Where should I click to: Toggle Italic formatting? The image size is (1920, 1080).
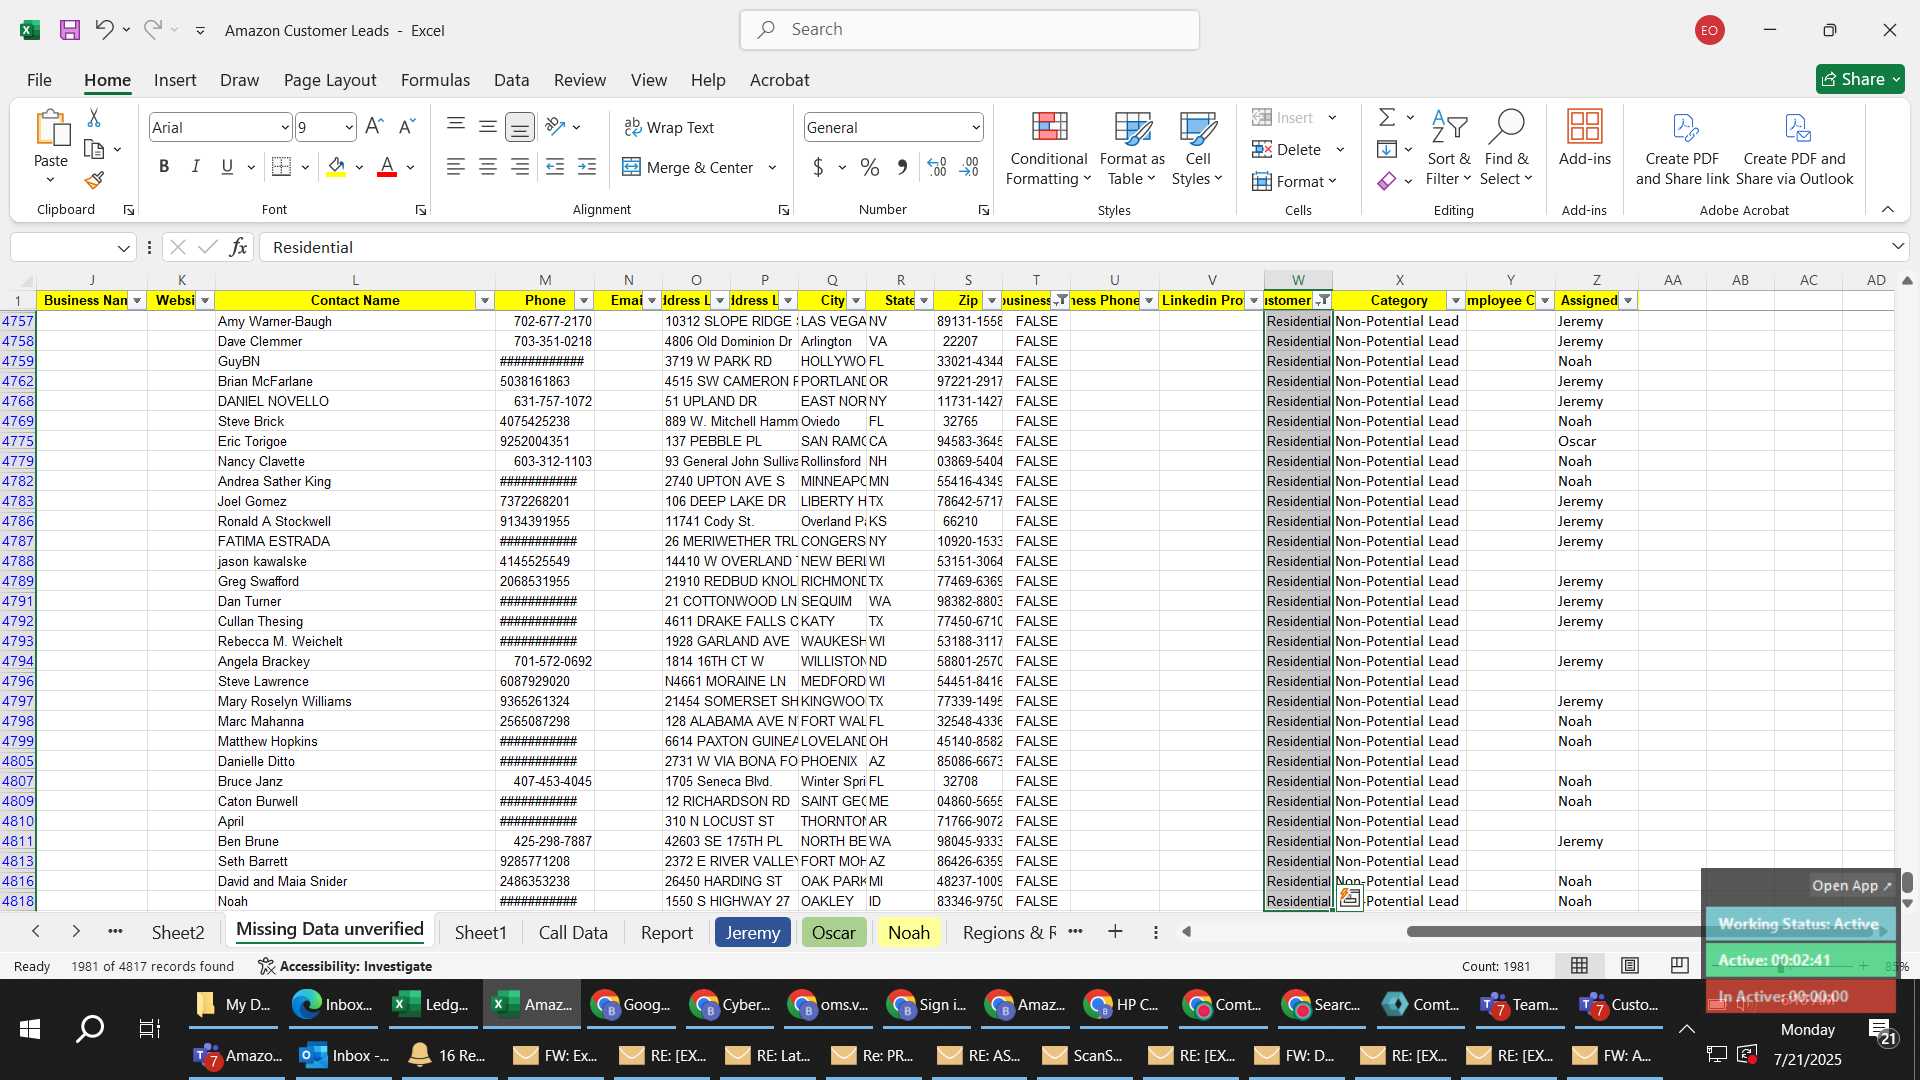(x=196, y=167)
